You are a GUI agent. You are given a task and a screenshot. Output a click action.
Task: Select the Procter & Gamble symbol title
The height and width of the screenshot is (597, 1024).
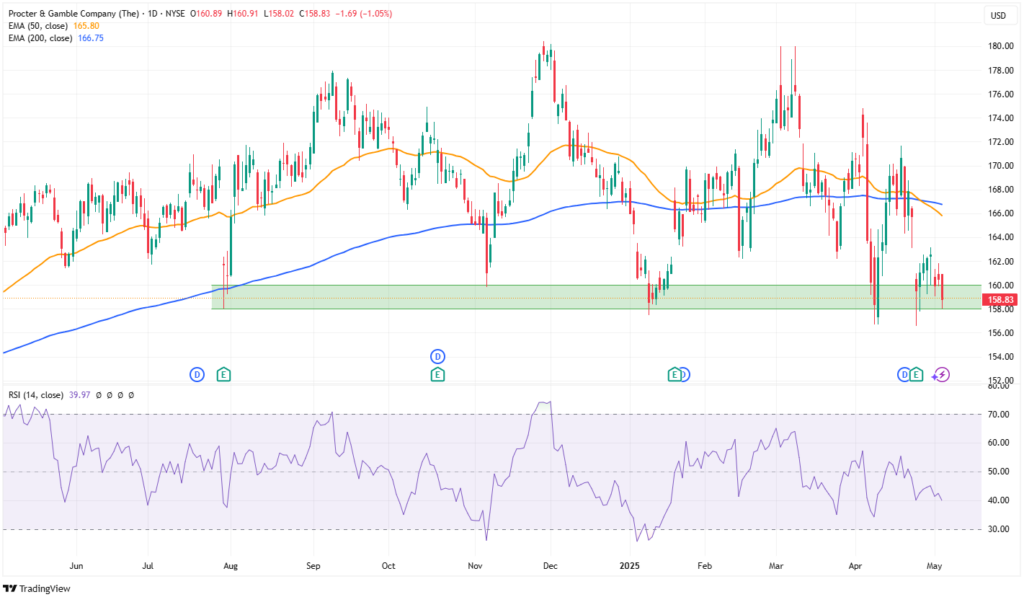point(73,14)
